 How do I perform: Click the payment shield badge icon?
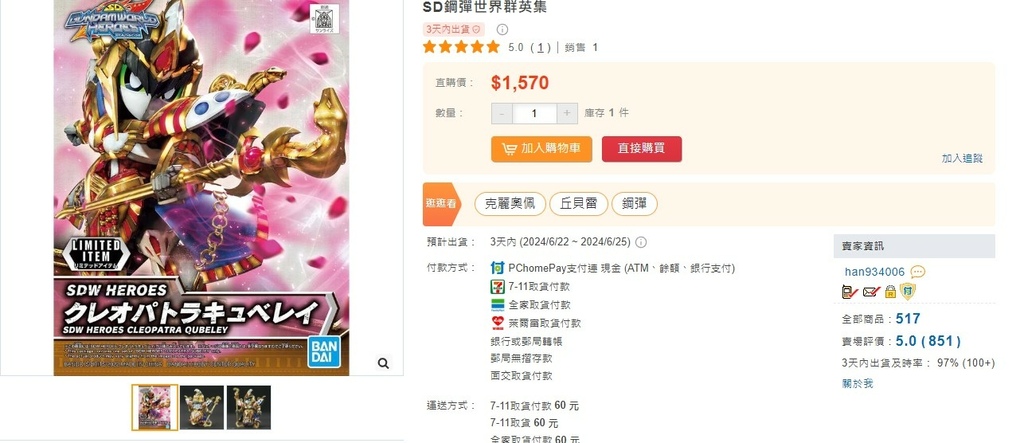pos(908,291)
